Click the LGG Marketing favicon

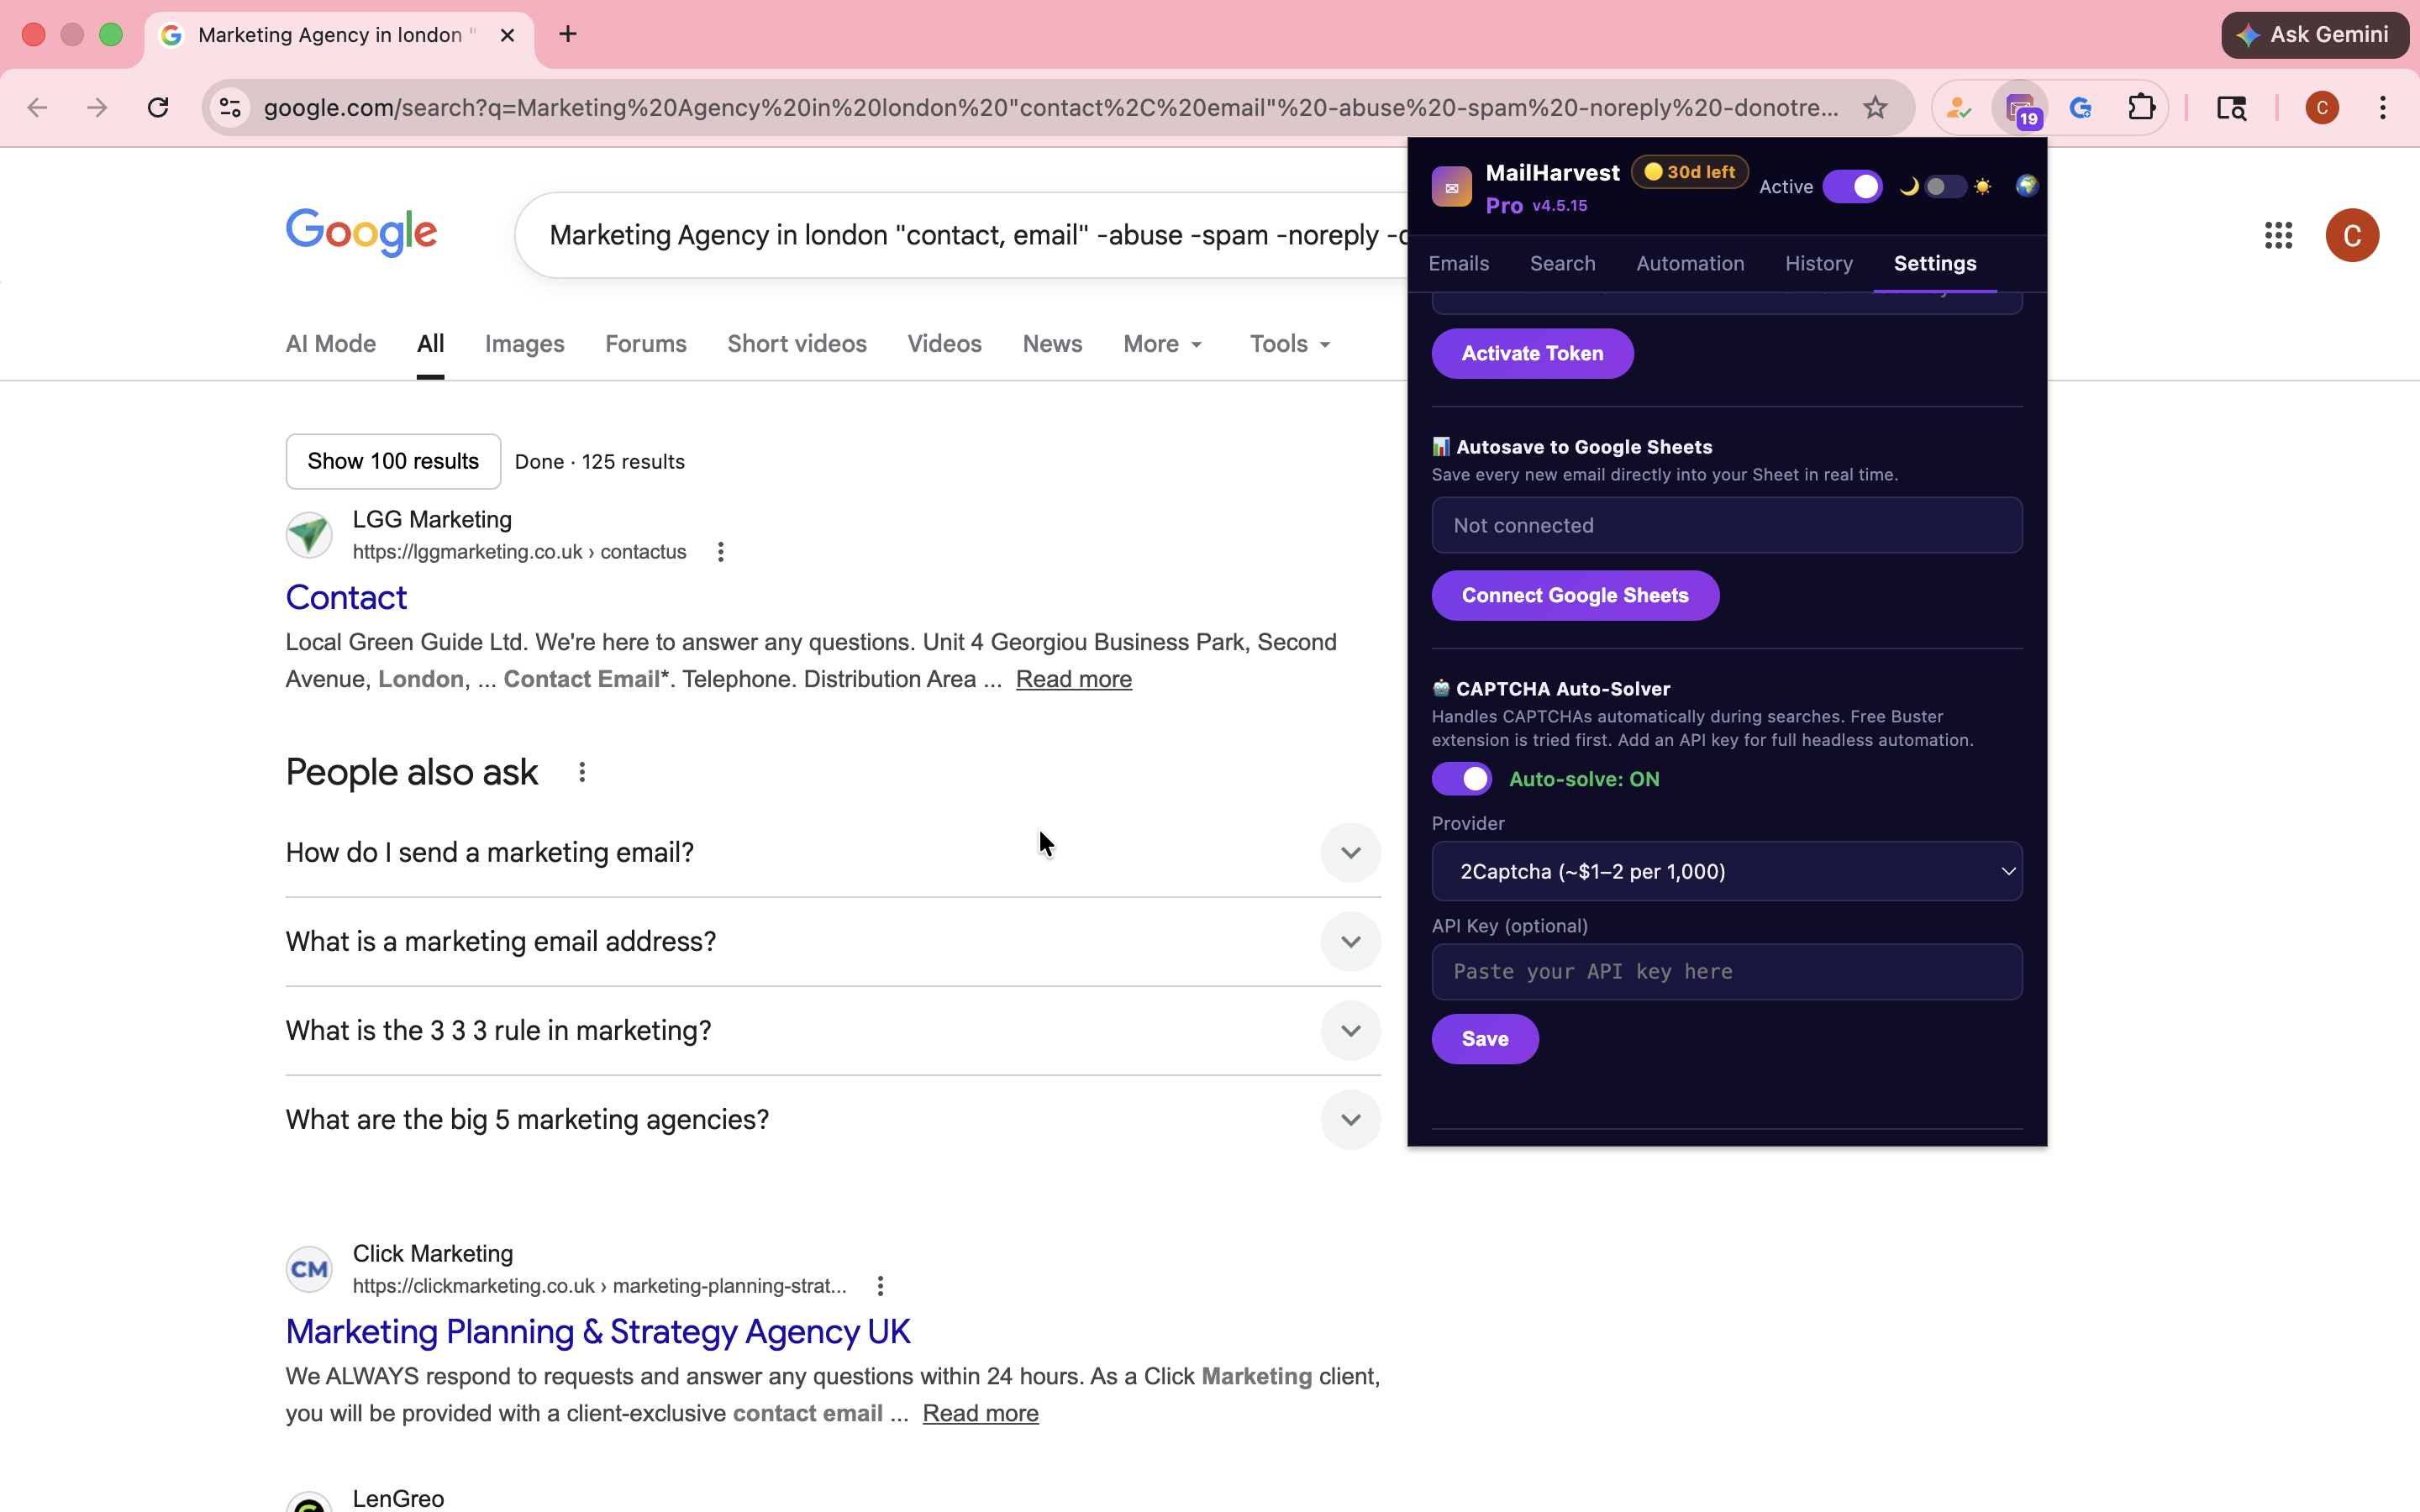coord(309,535)
